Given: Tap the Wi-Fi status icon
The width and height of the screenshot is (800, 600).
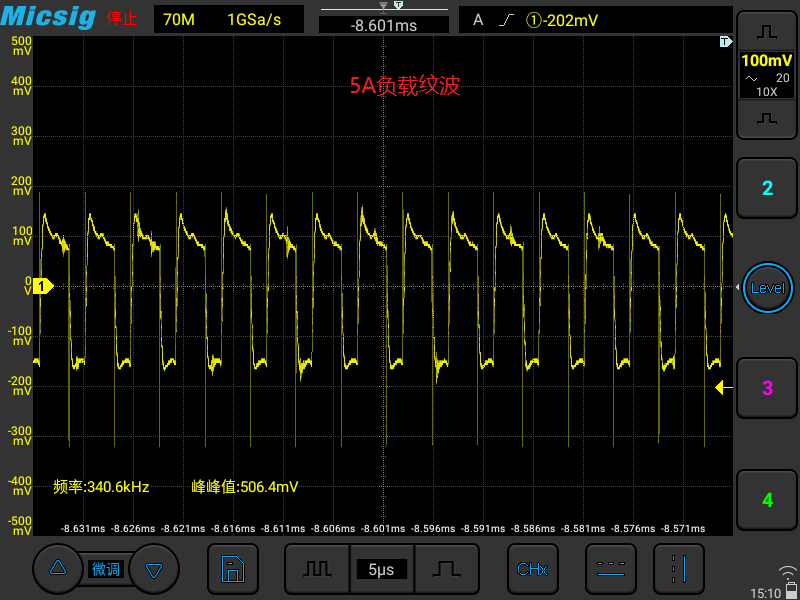Looking at the screenshot, I should pos(788,572).
